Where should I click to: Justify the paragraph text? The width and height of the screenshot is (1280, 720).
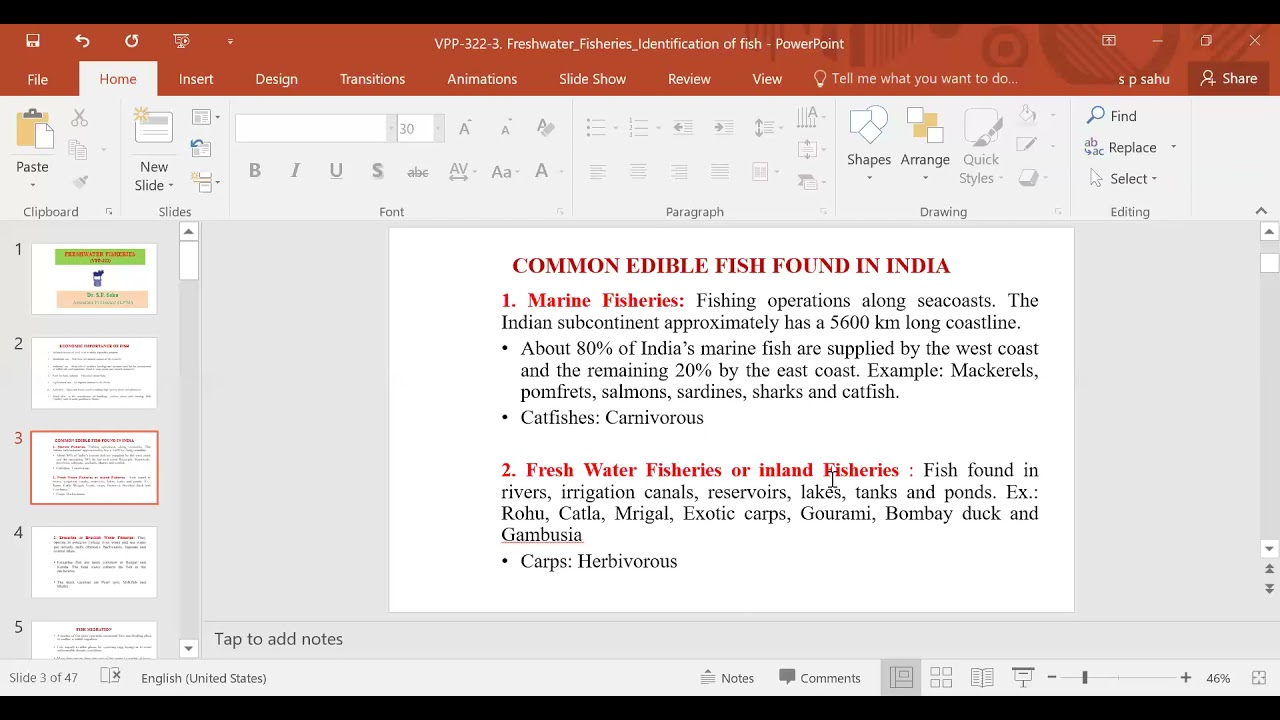click(720, 172)
